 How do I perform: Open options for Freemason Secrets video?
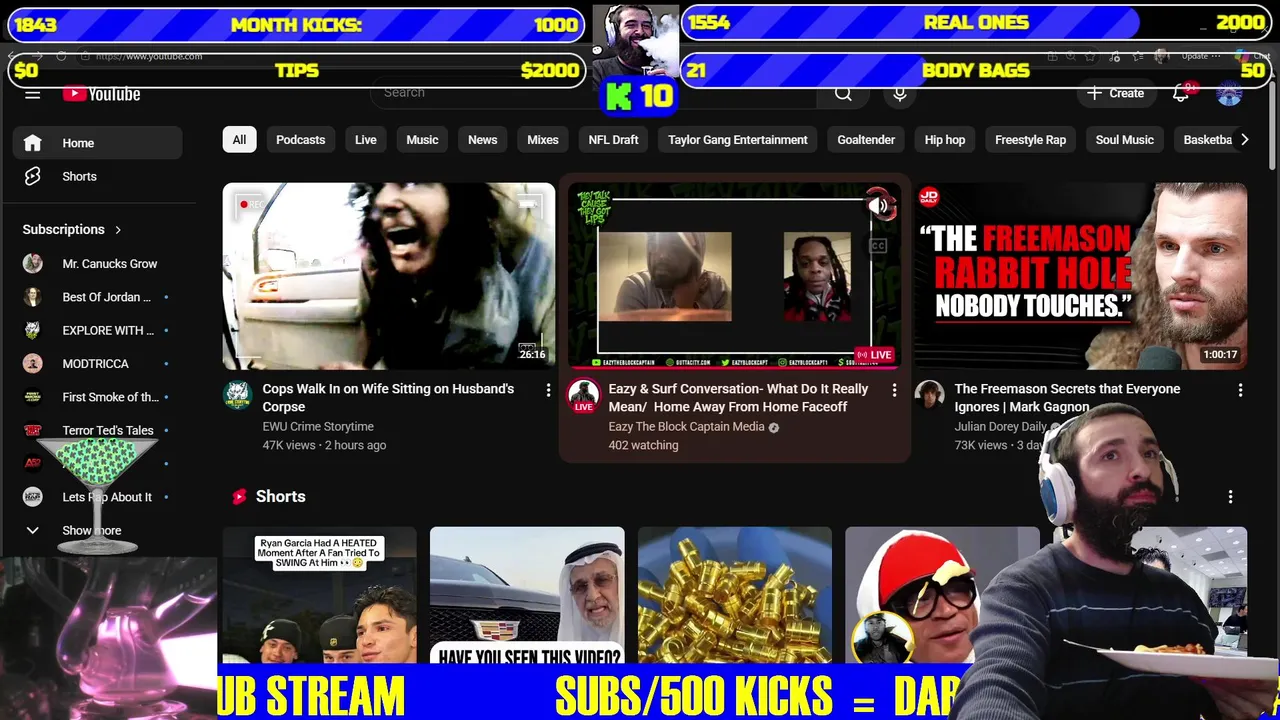point(1240,390)
